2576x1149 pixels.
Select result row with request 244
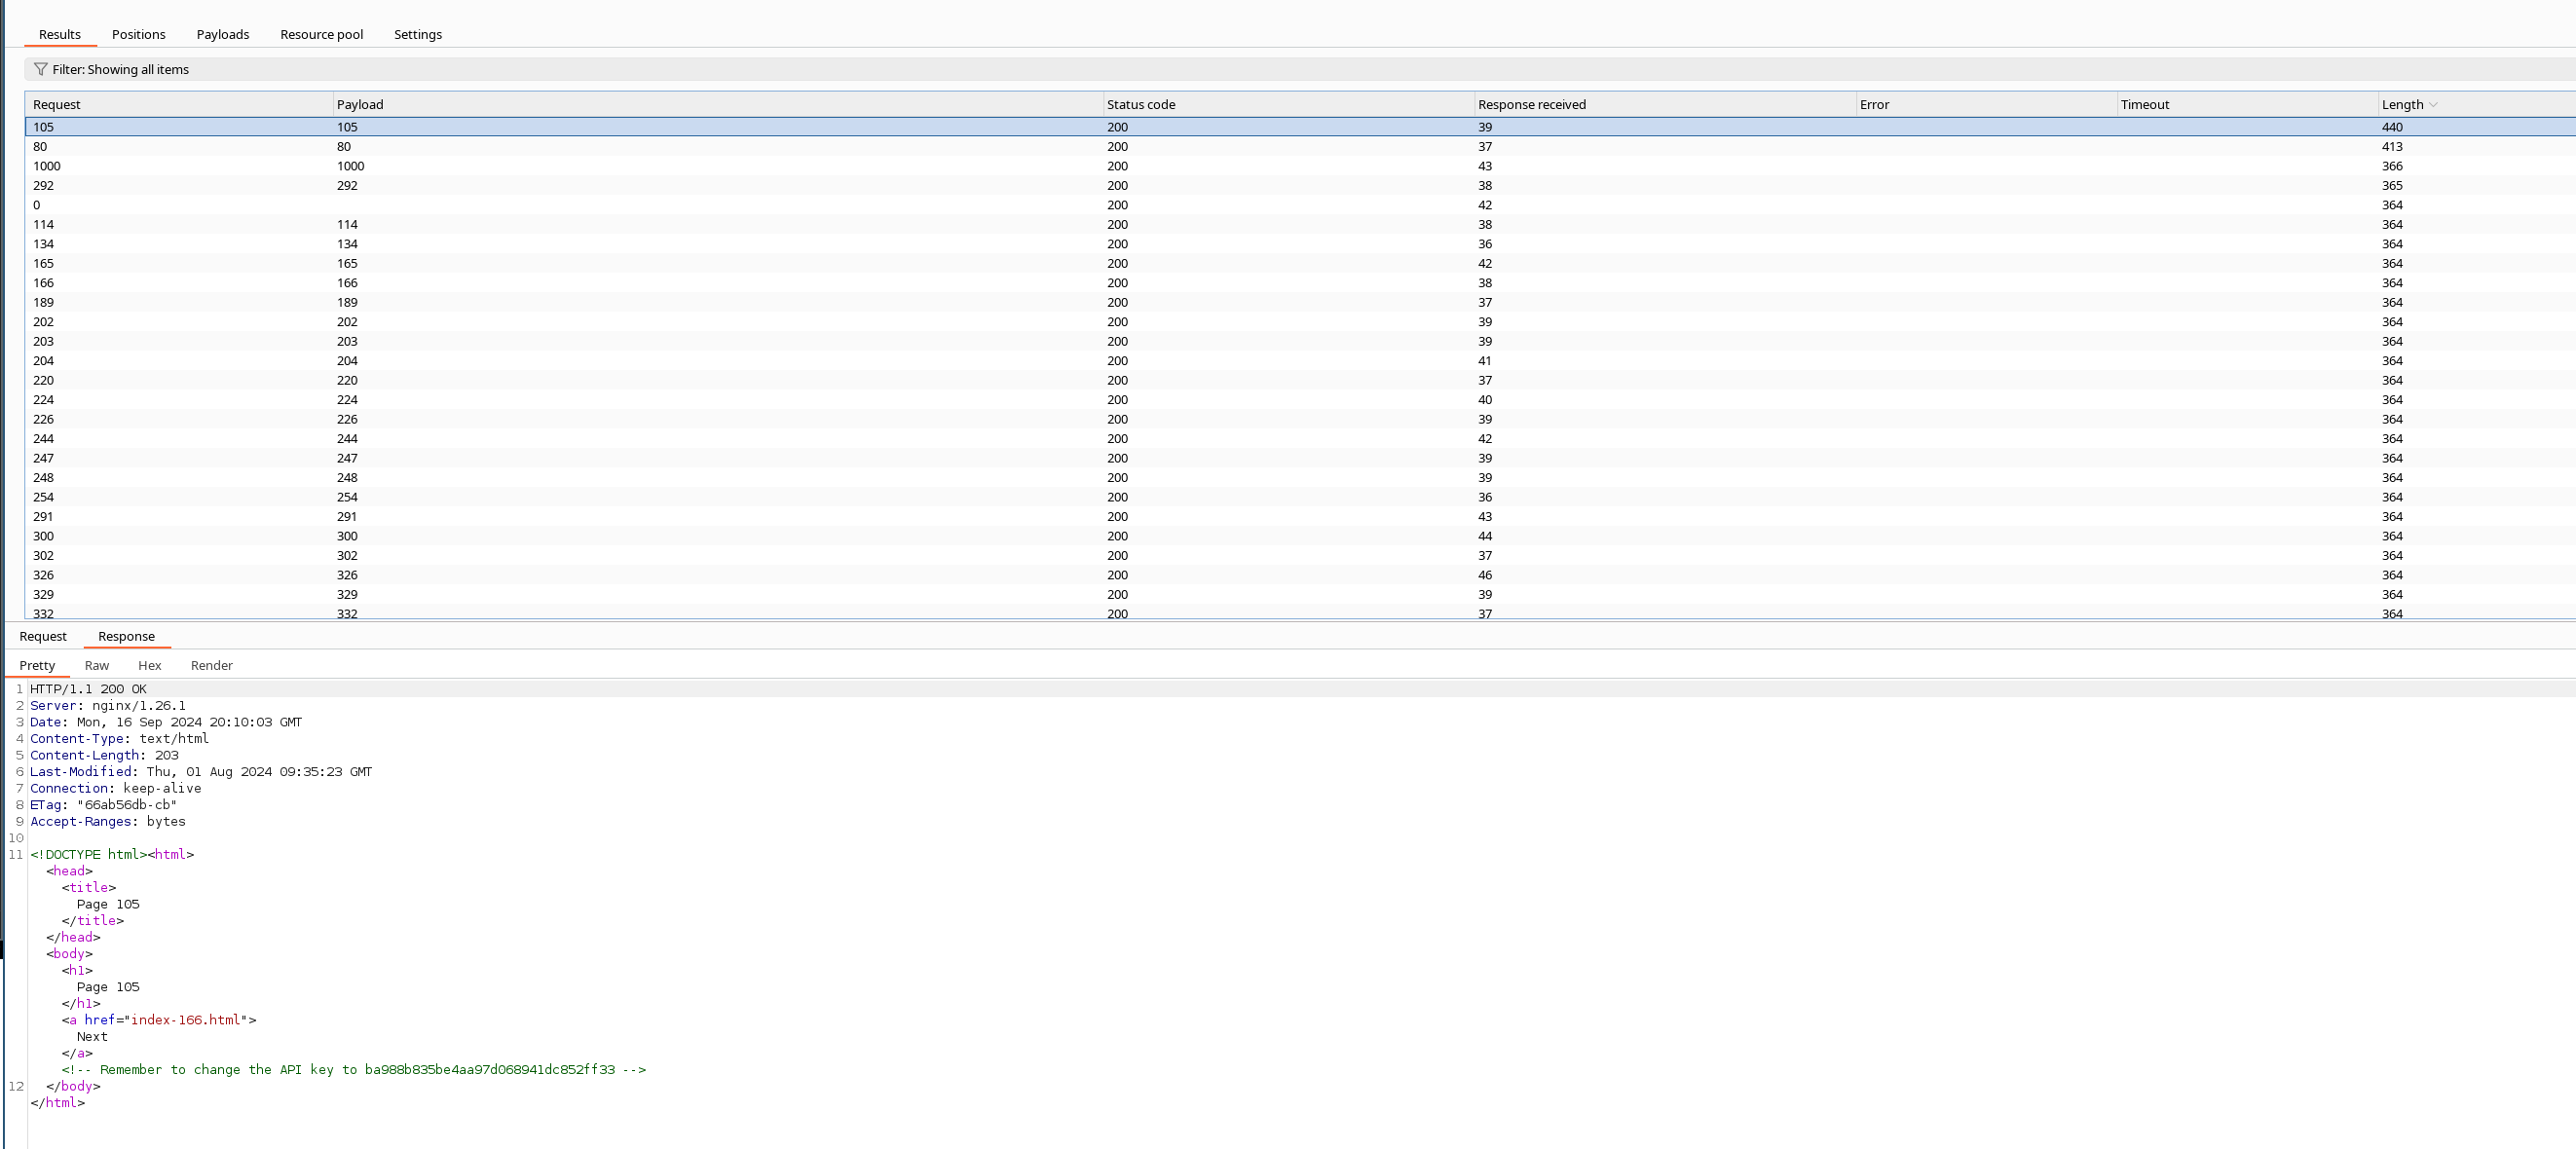point(1300,439)
